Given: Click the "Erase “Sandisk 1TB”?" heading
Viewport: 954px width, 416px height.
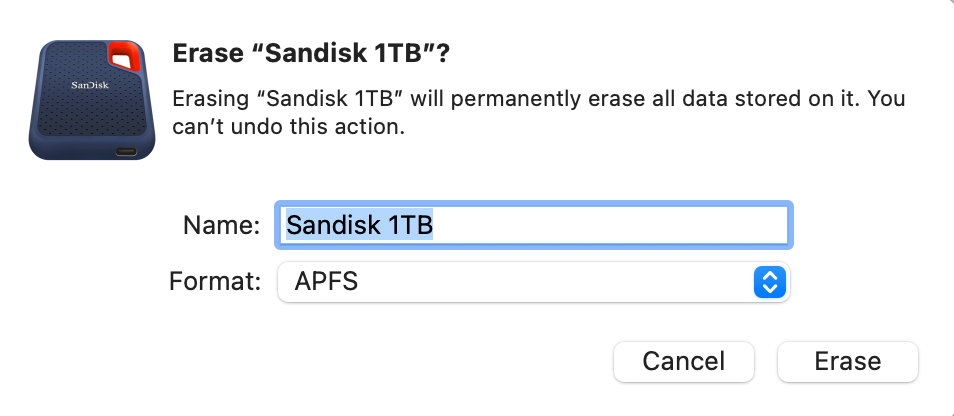Looking at the screenshot, I should [311, 54].
